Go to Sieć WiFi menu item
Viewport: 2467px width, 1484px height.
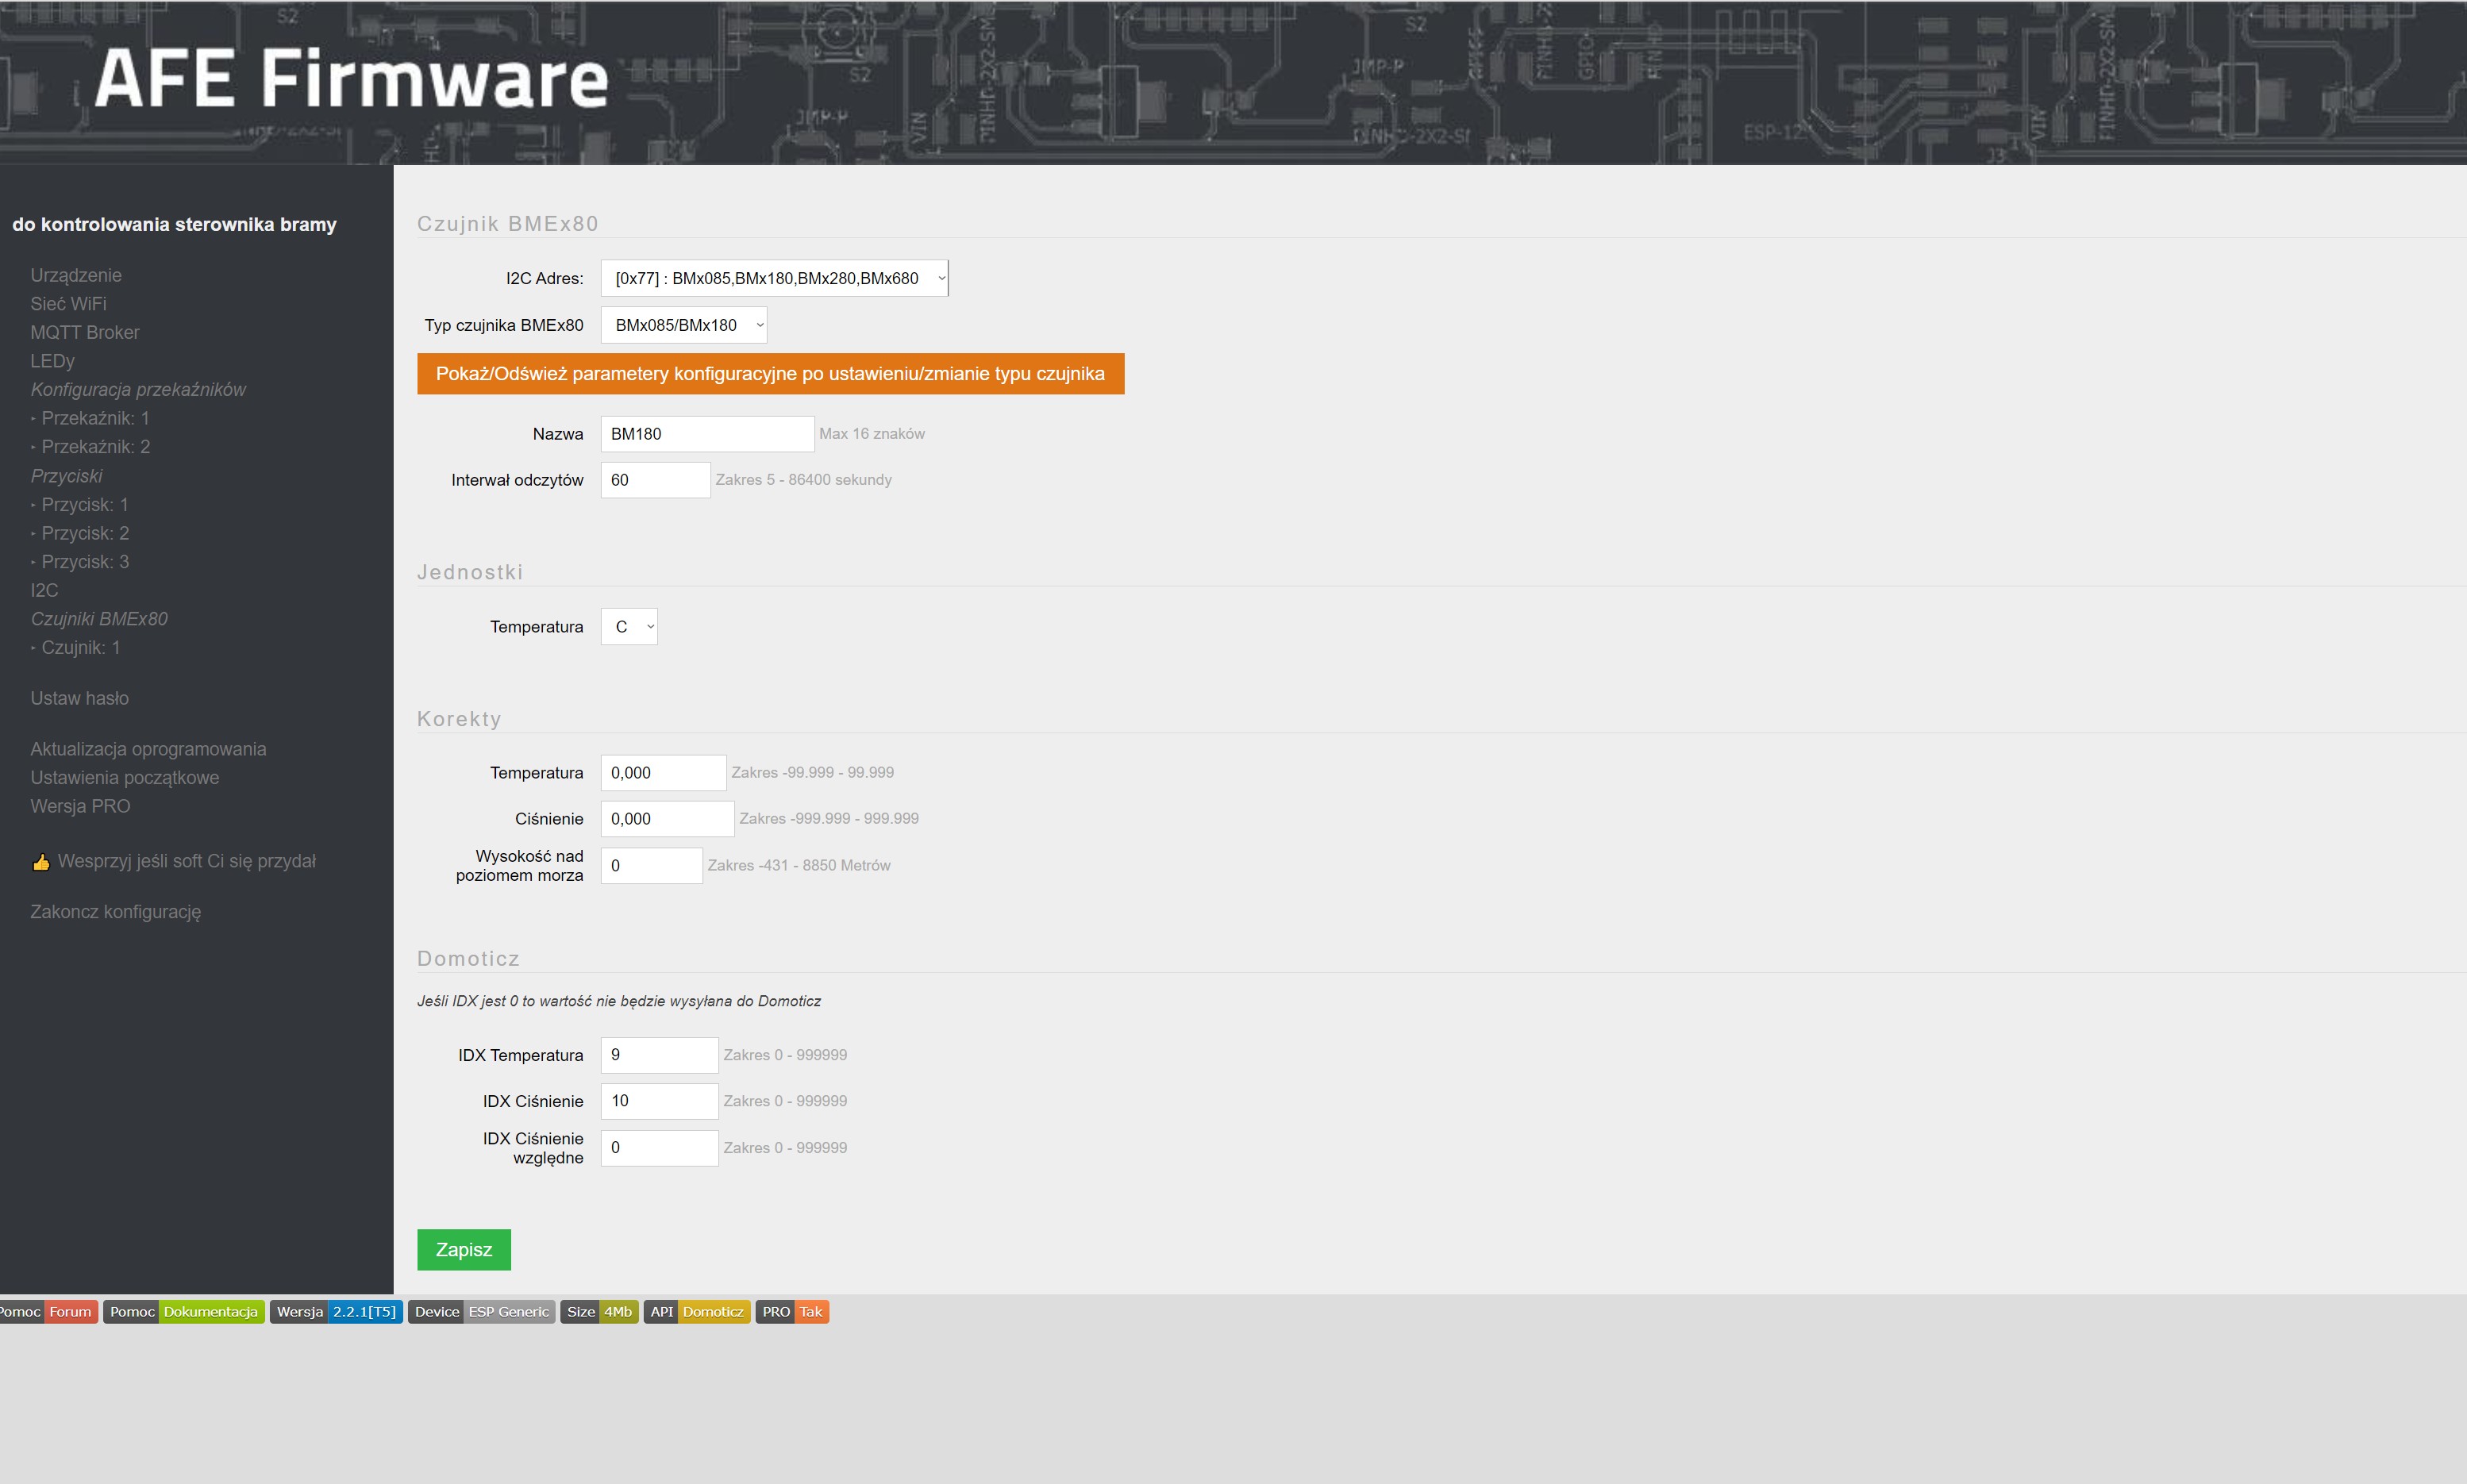coord(68,304)
